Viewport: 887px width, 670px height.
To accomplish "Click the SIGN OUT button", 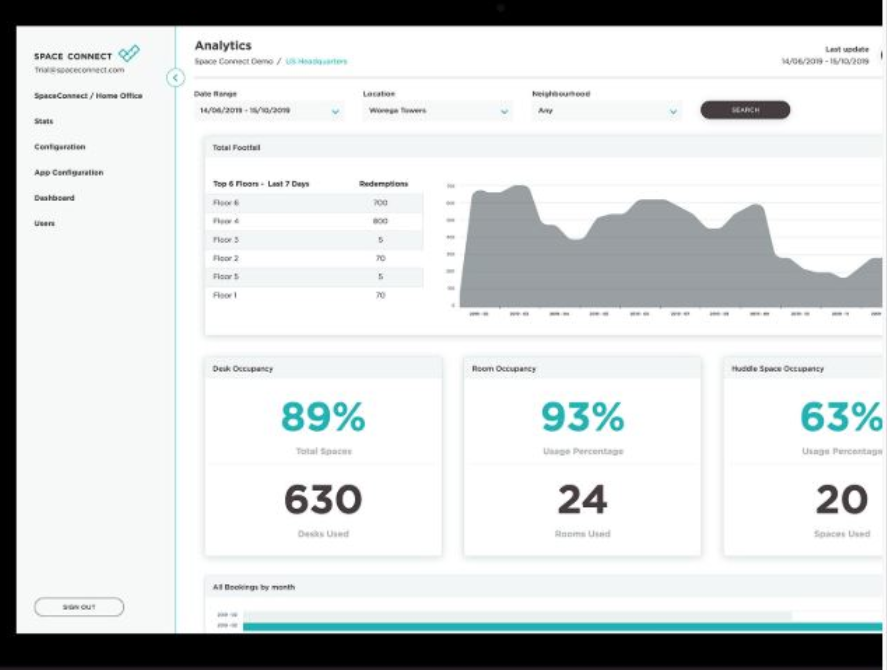I will 79,607.
